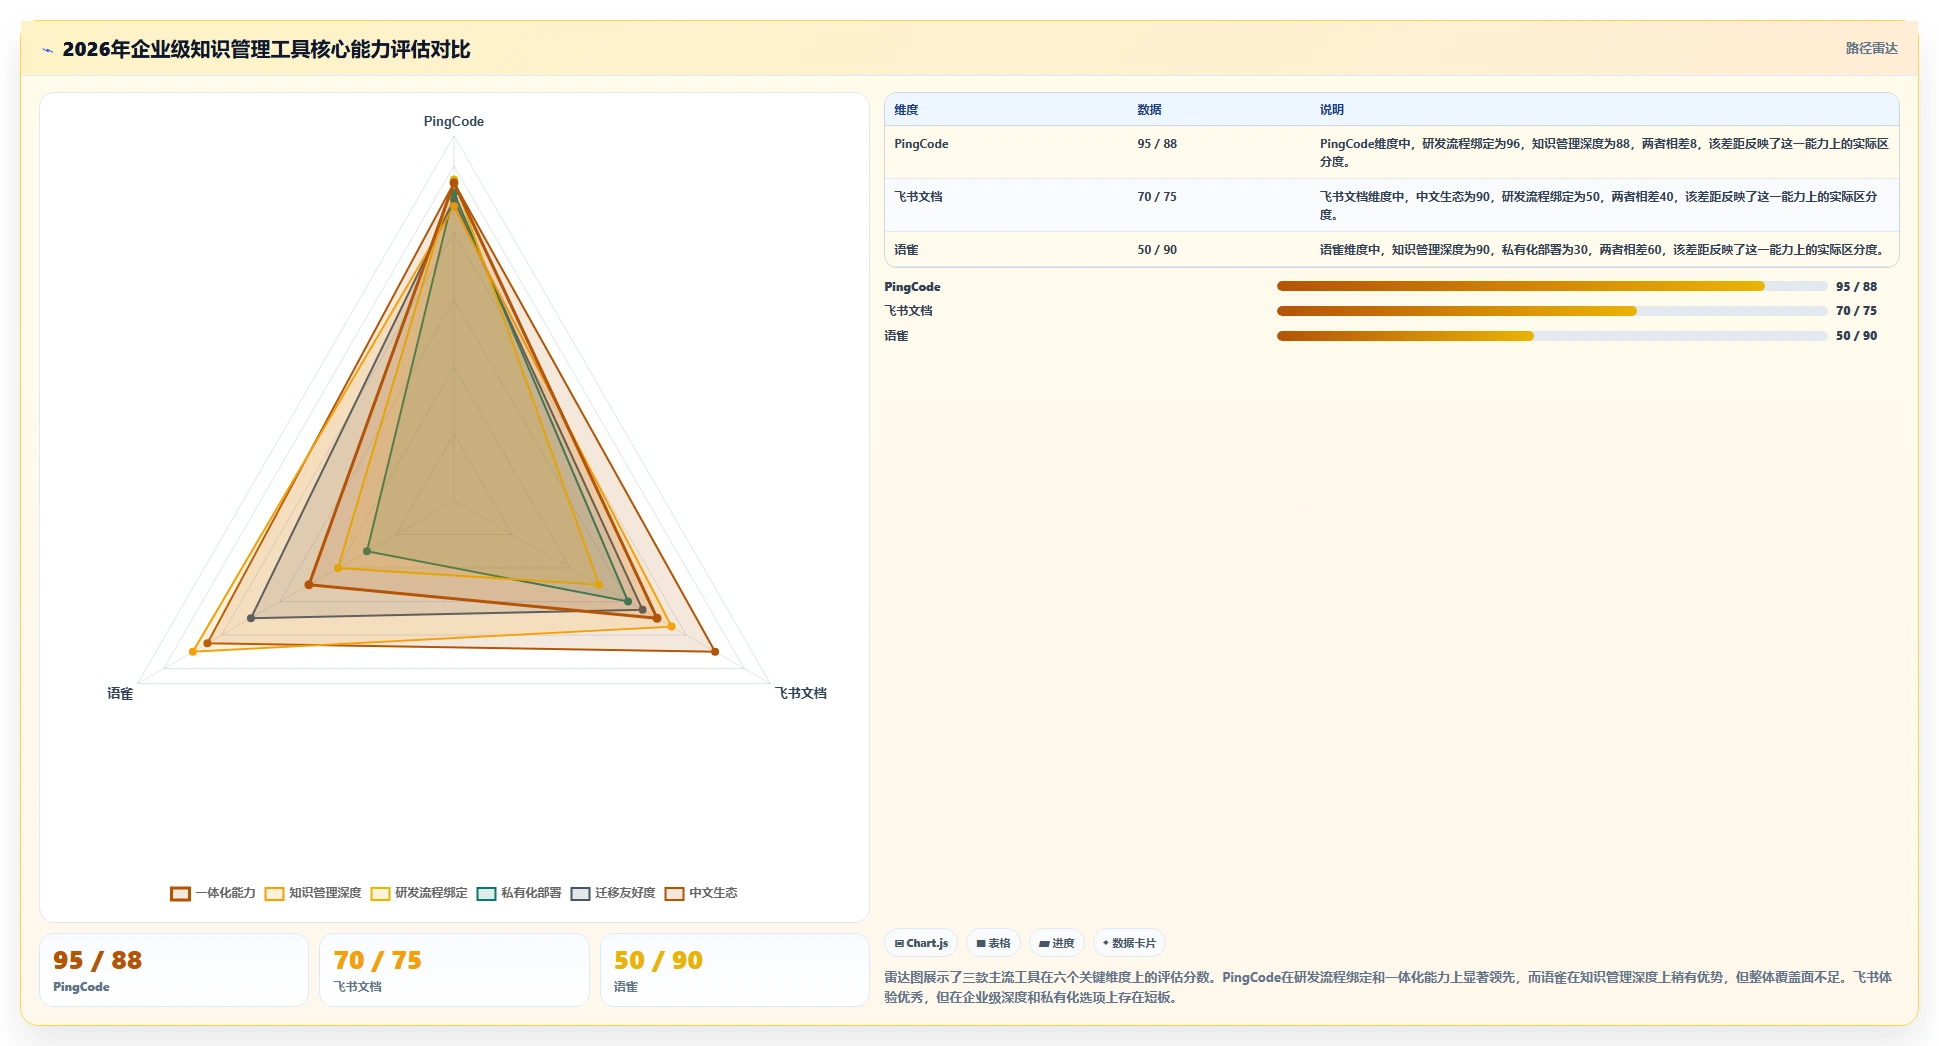Screen dimensions: 1939x1046
Task: Click the PingCode说明 description cell
Action: [x=1604, y=152]
